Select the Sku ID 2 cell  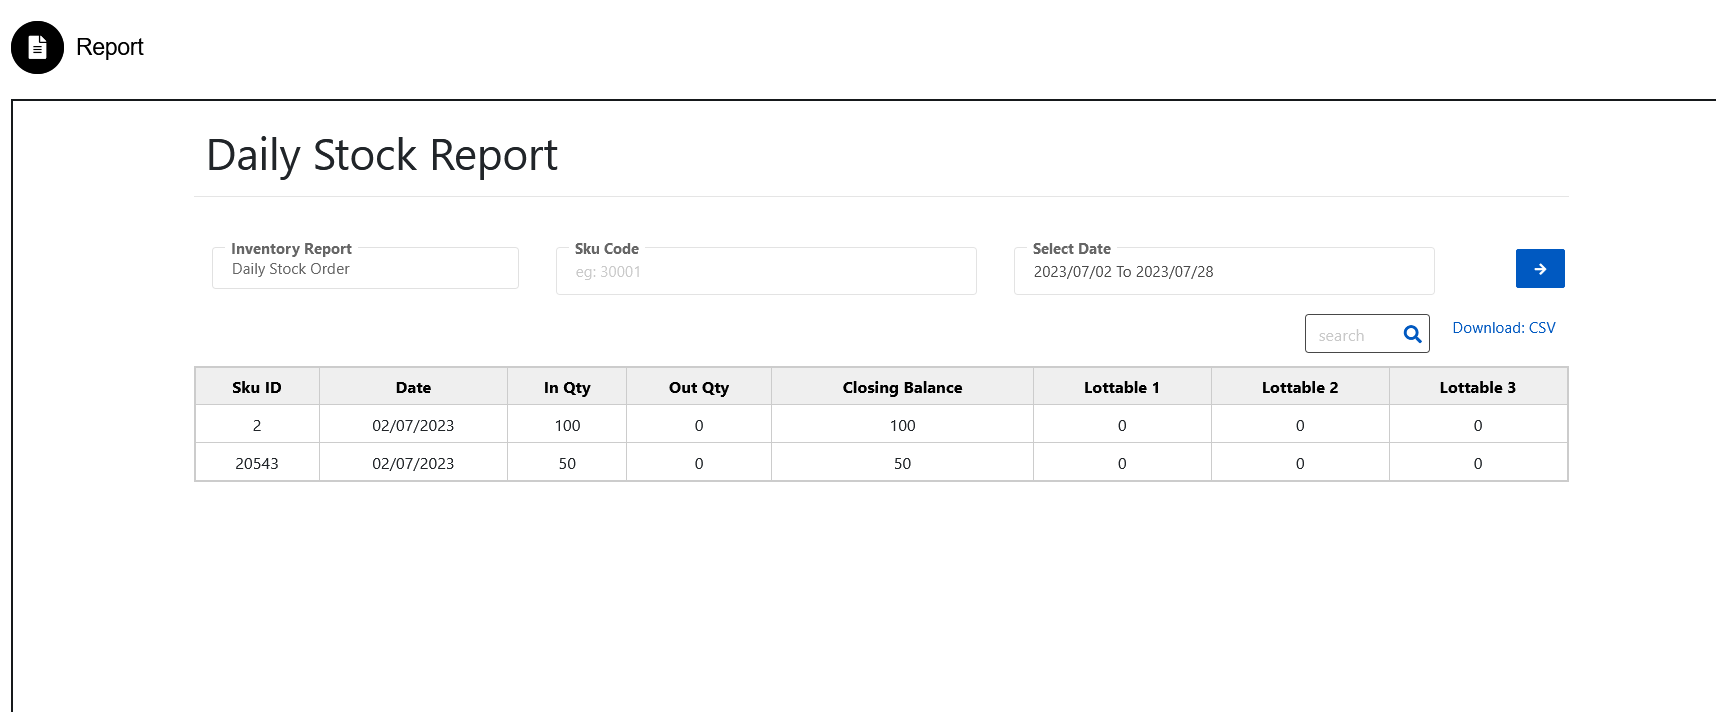257,425
